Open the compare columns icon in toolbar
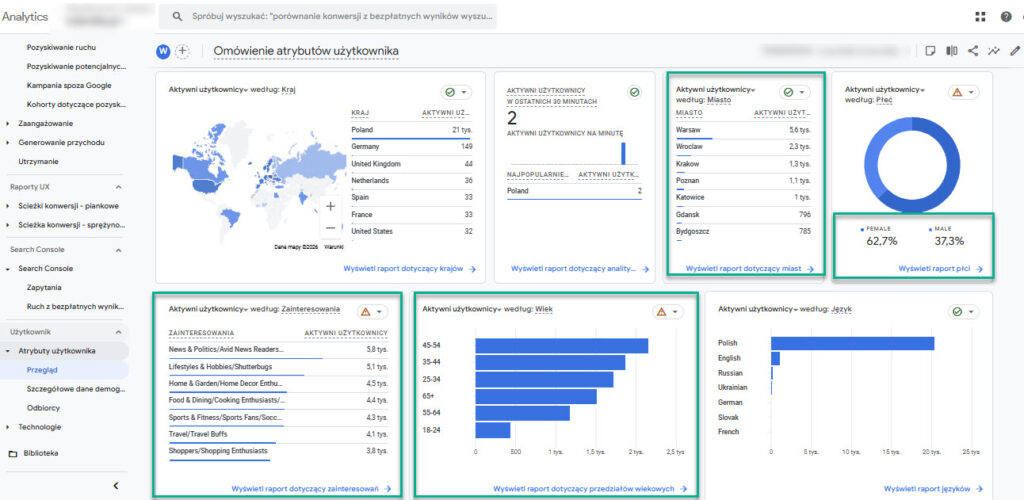The width and height of the screenshot is (1024, 500). coord(952,51)
